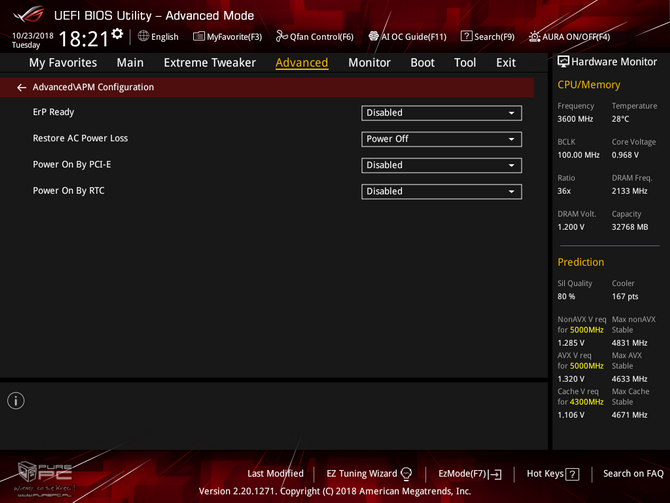Click the globe language icon

pos(143,36)
